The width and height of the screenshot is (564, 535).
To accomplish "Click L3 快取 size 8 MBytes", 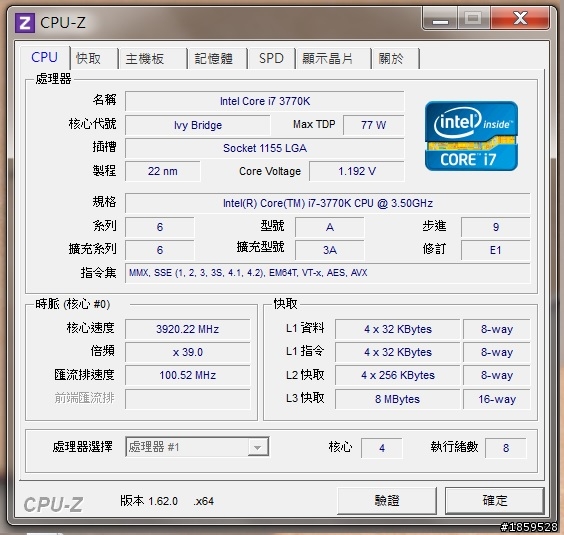I will coord(397,399).
